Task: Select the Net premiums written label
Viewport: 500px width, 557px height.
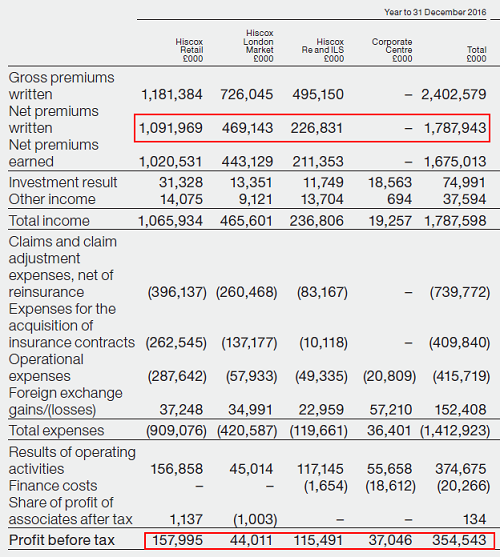Action: (x=54, y=120)
